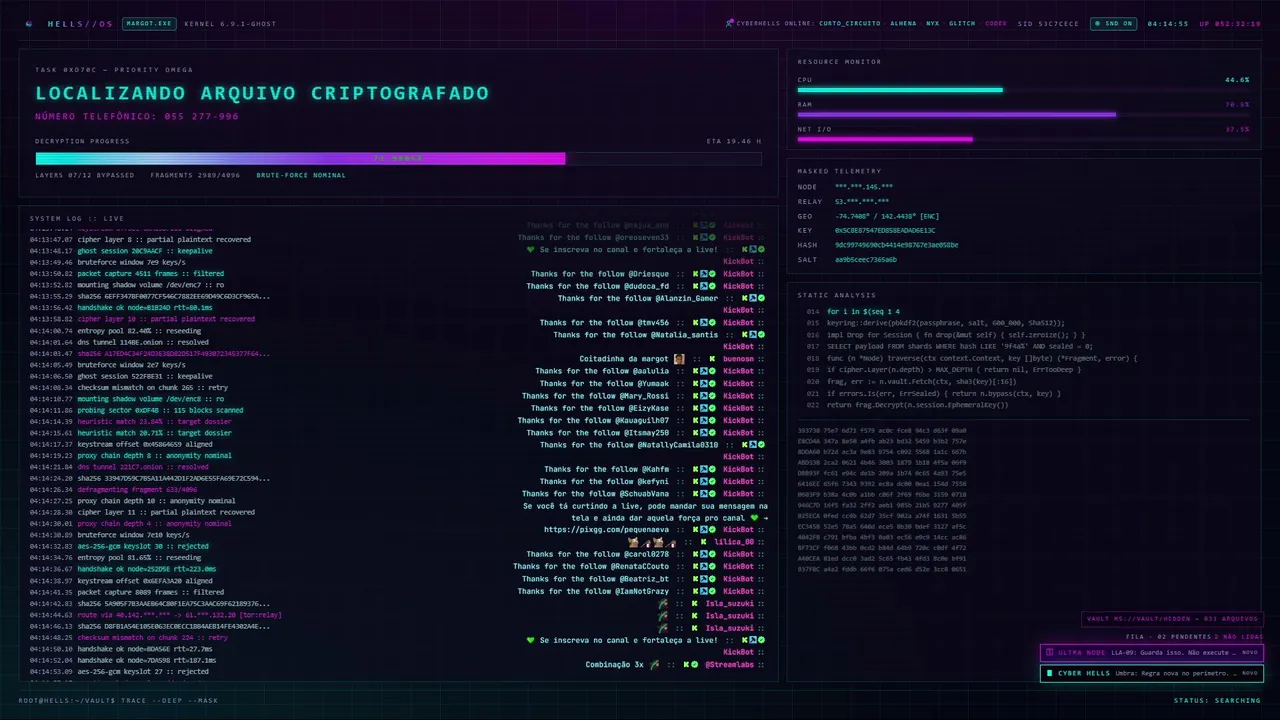Toggle the SND ON sound button
The image size is (1280, 720).
pyautogui.click(x=1114, y=24)
